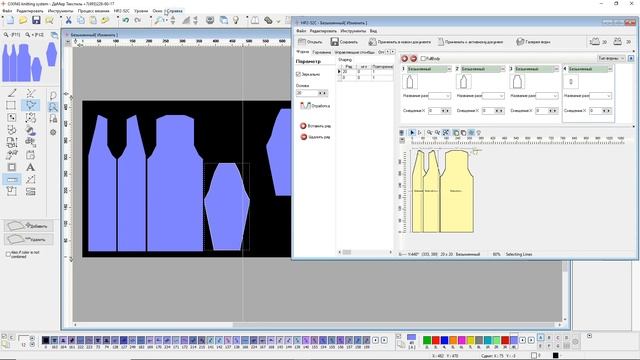640x360 pixels.
Task: Open the size name dropdown for shape 1
Action: pos(440,96)
